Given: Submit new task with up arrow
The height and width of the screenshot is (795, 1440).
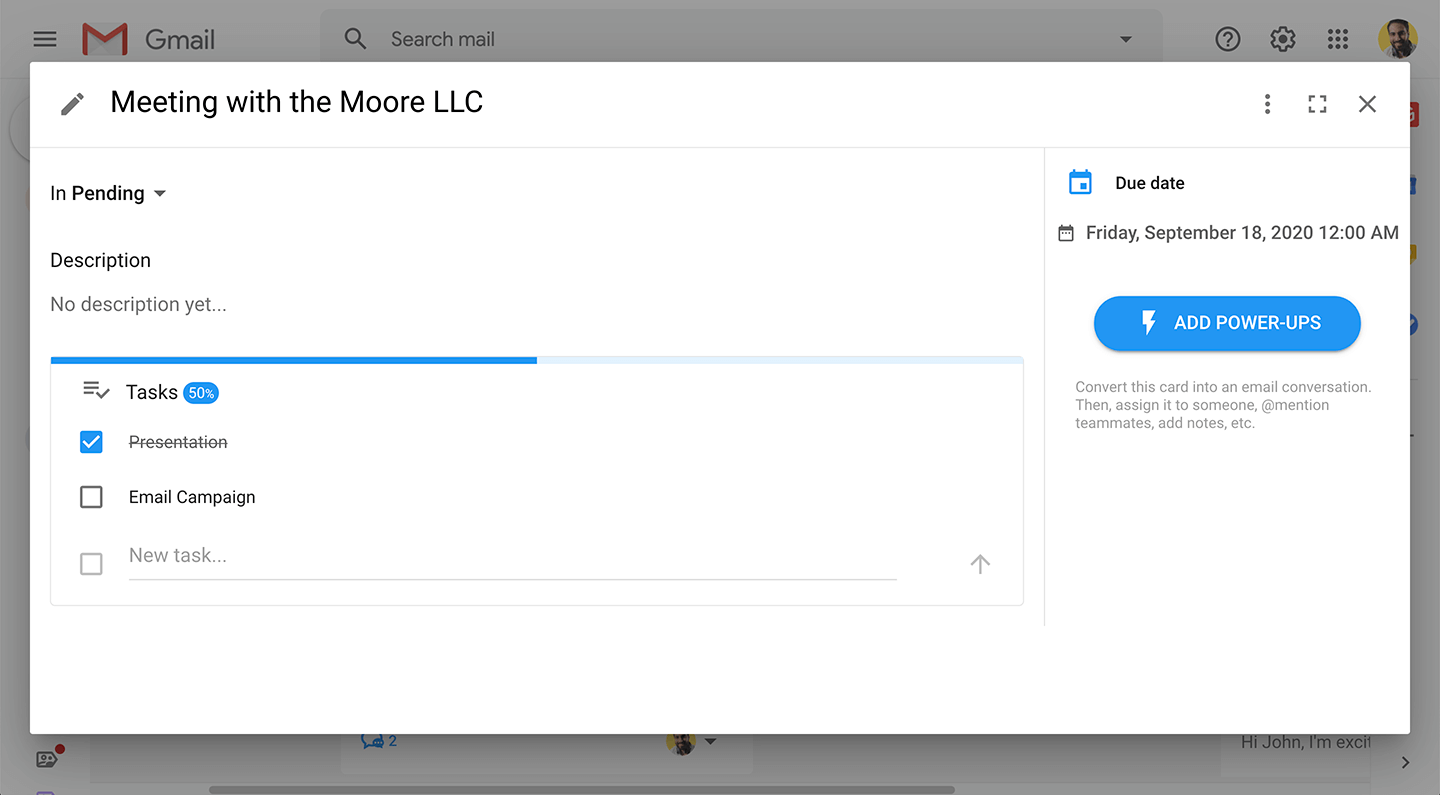Looking at the screenshot, I should tap(980, 564).
